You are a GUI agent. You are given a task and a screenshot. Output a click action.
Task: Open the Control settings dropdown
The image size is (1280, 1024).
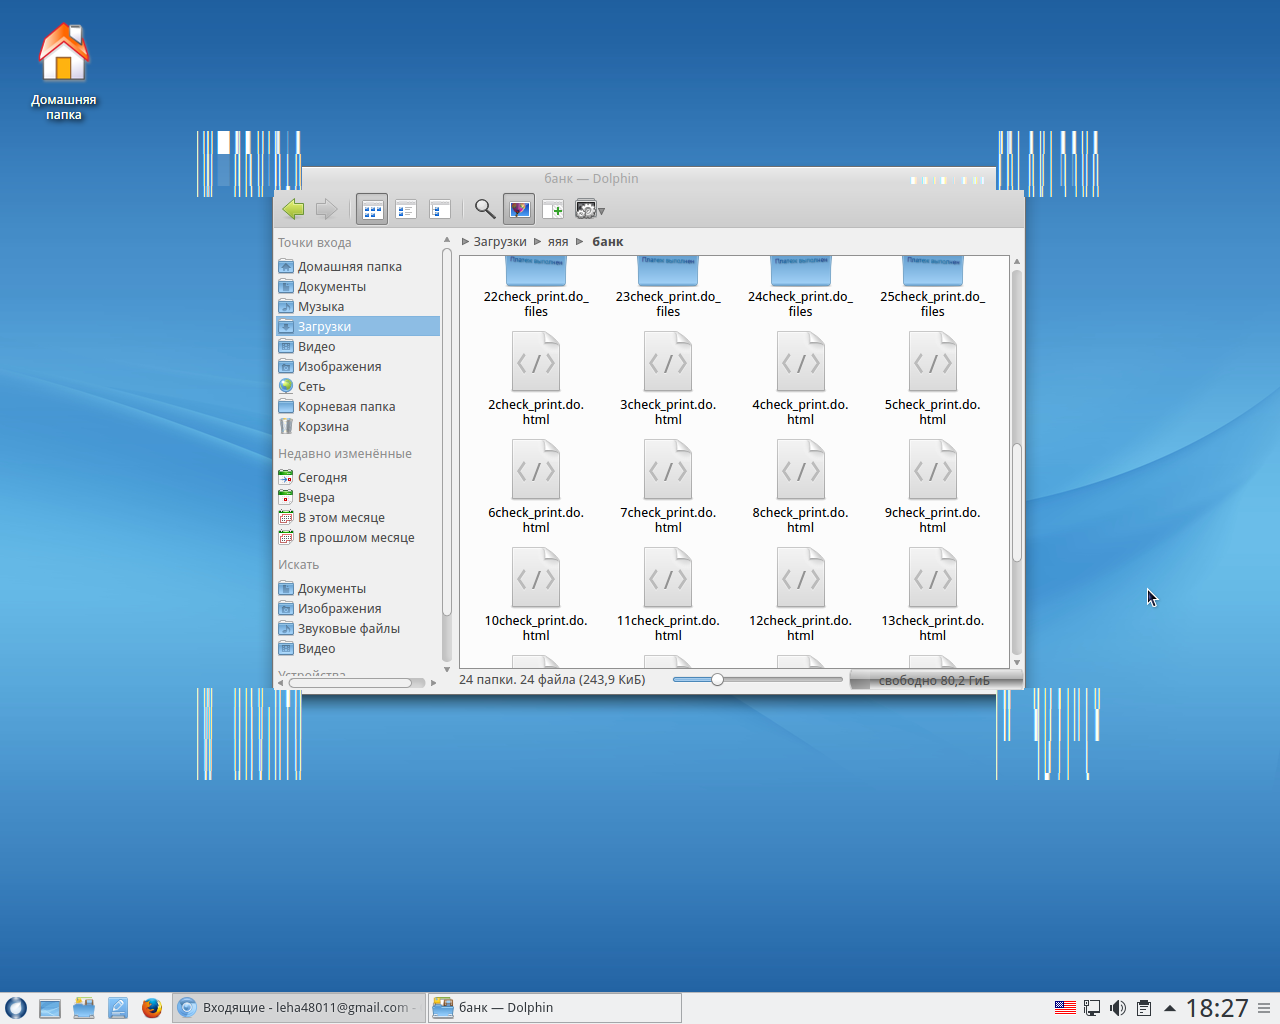tap(590, 210)
